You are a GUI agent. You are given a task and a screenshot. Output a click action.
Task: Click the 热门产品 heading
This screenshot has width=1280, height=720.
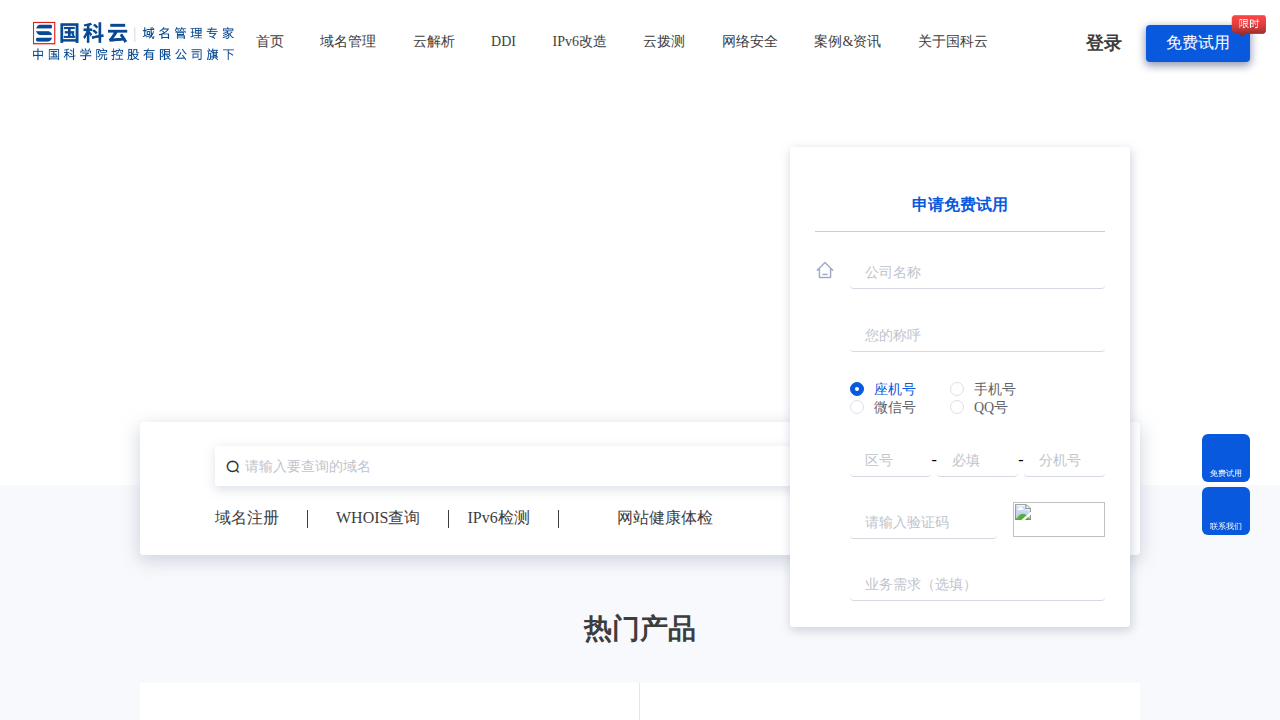[x=640, y=629]
